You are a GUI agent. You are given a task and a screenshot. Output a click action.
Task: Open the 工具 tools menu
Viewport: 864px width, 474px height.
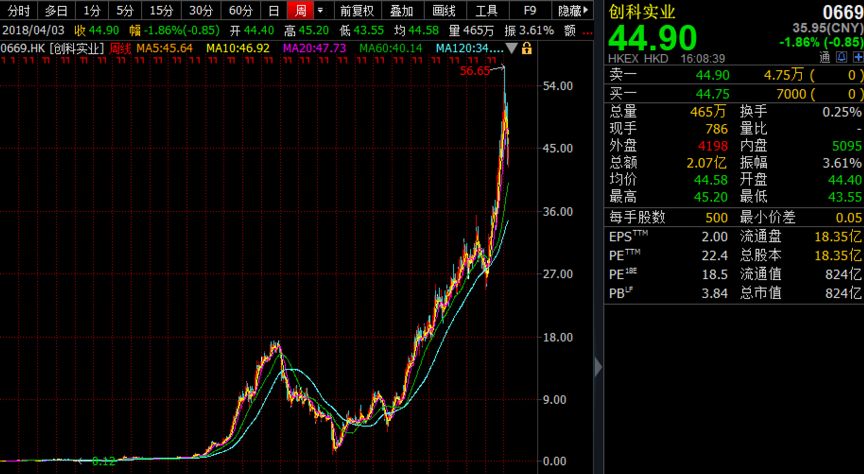(x=487, y=10)
